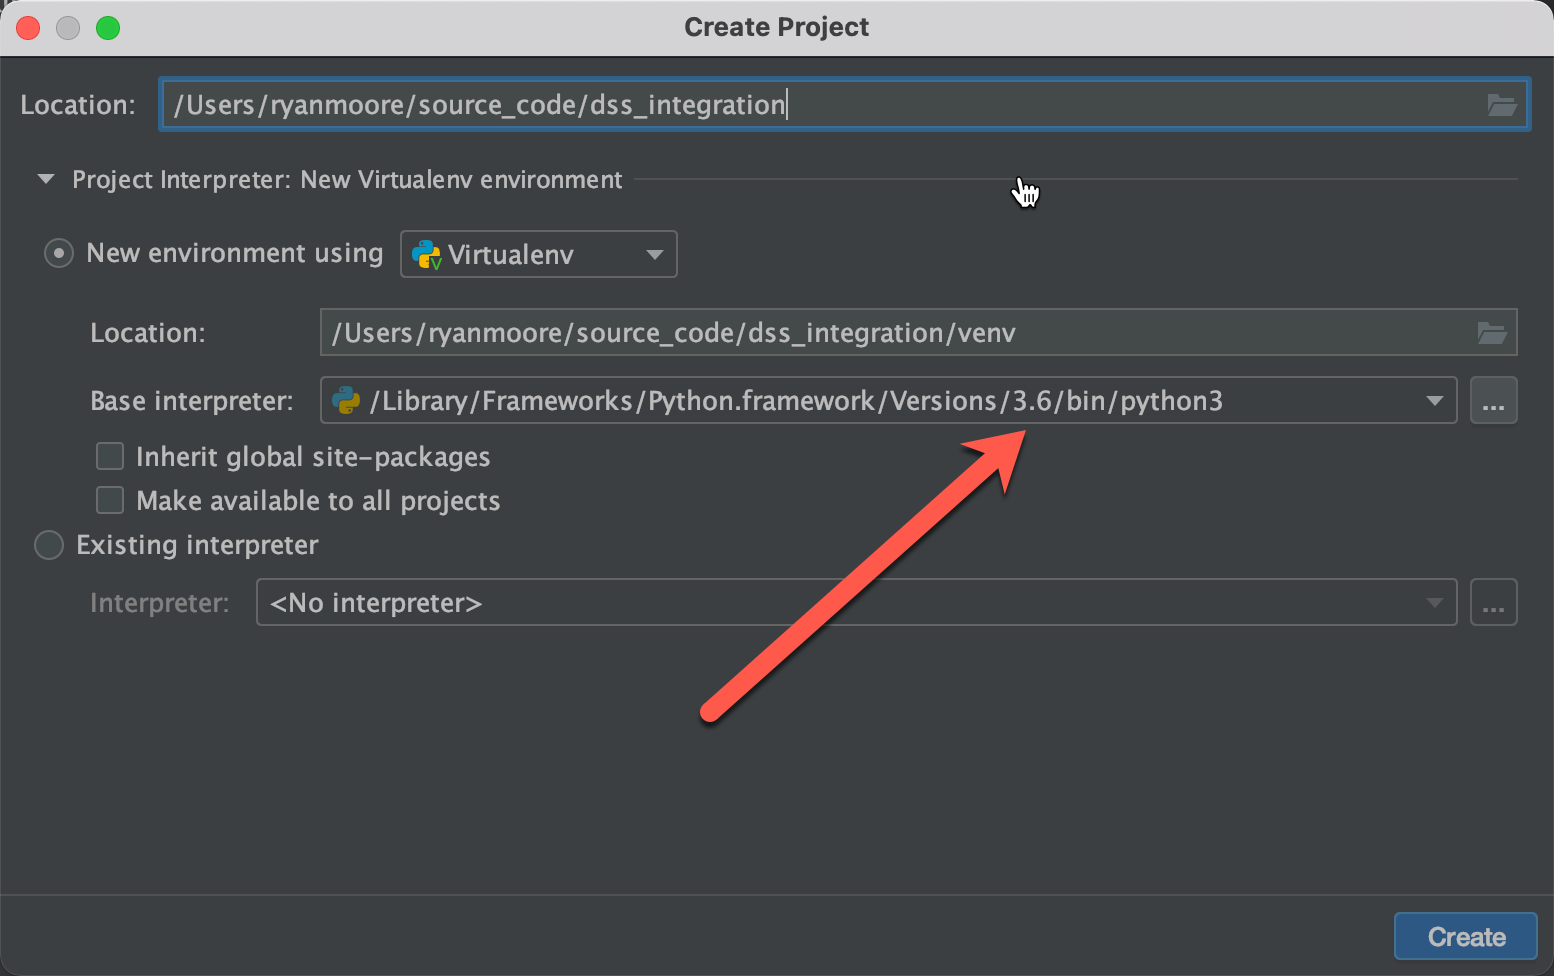The height and width of the screenshot is (976, 1554).
Task: Enable Inherit global site-packages checkbox
Action: (x=110, y=457)
